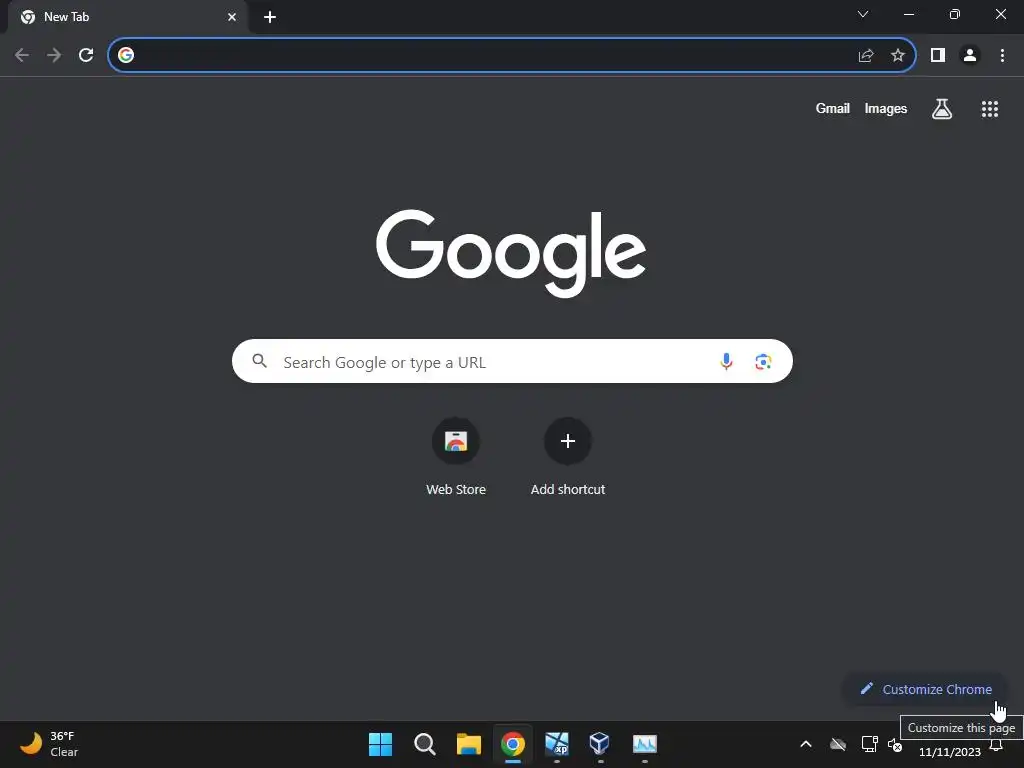Open the weather widget showing 36°F
The height and width of the screenshot is (768, 1024).
pos(49,744)
